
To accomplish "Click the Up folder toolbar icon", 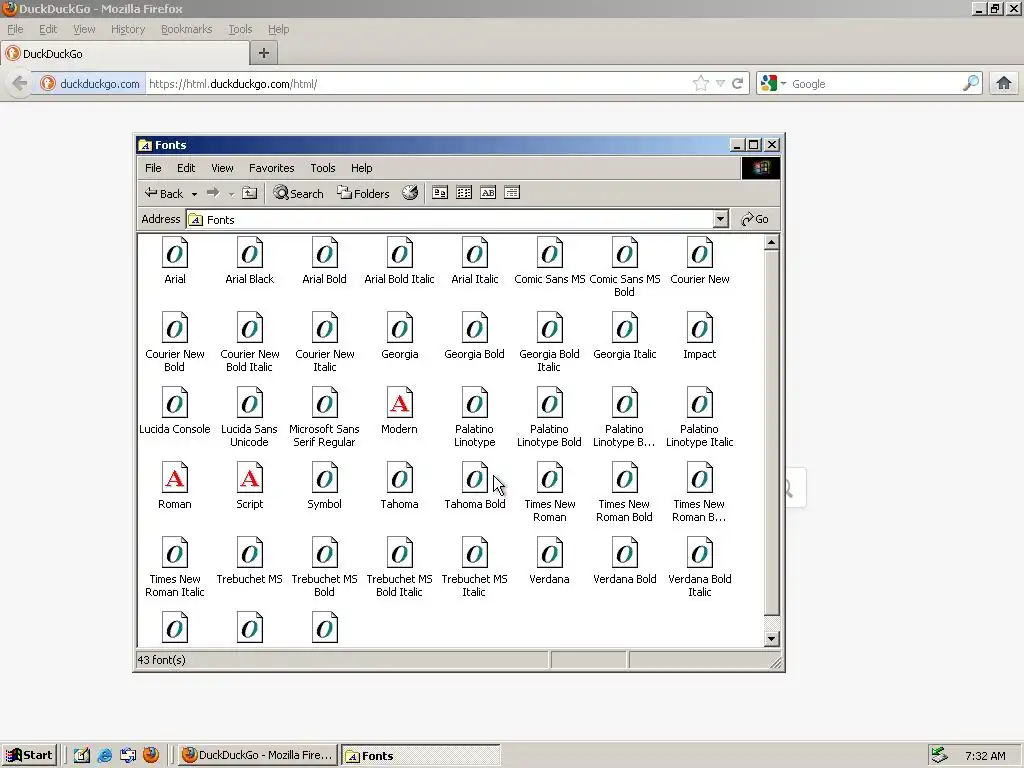I will (249, 193).
